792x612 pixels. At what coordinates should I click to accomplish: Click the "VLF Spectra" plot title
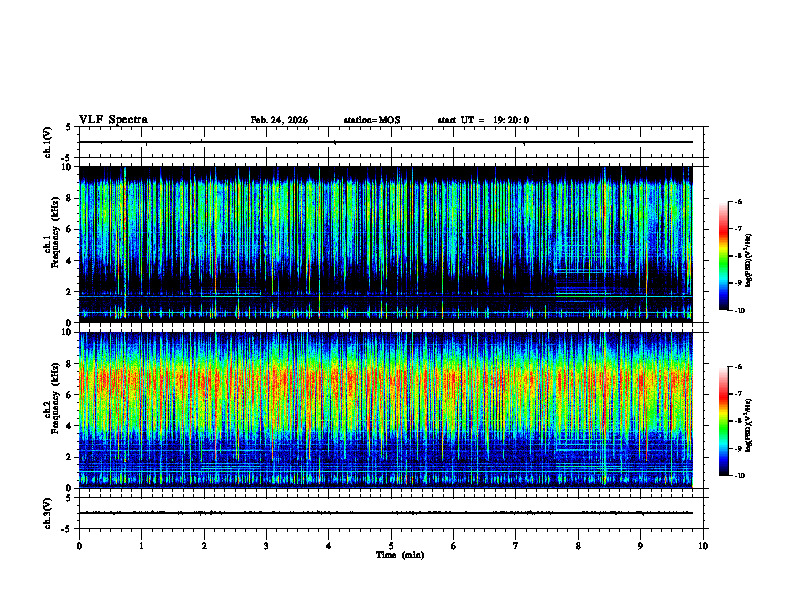point(113,120)
